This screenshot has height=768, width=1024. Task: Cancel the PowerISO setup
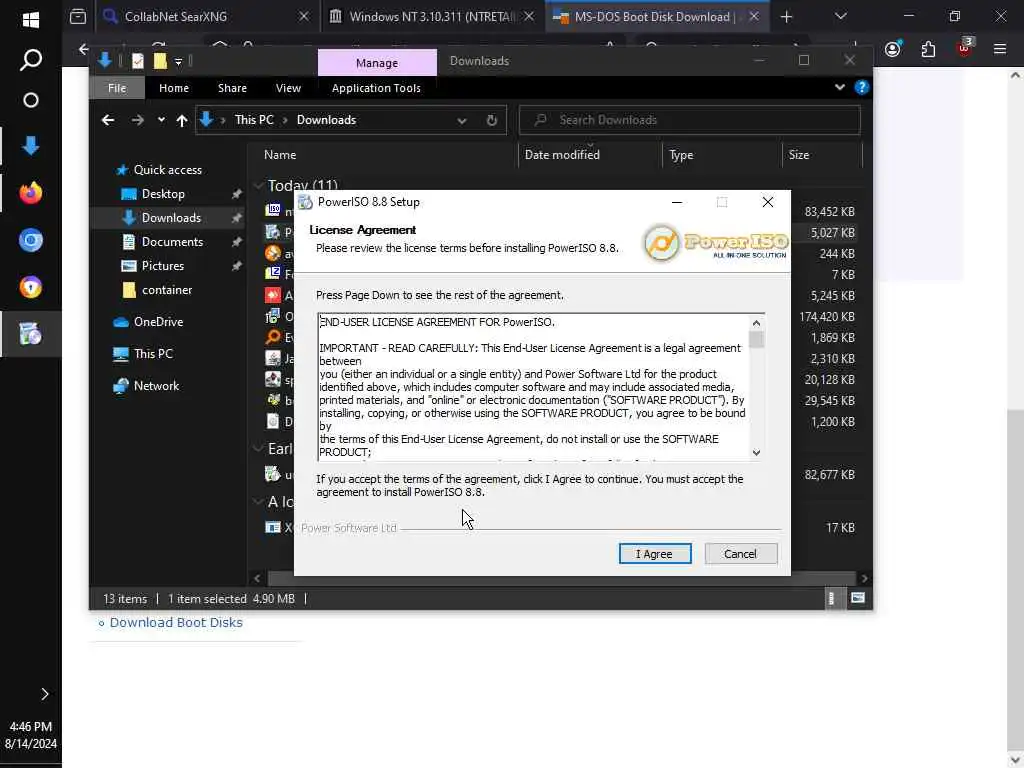pos(741,554)
